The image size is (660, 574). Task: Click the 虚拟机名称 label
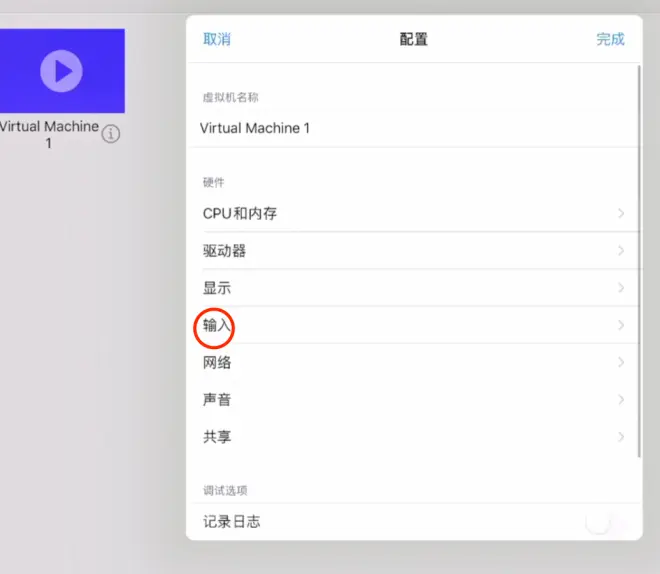(x=231, y=98)
